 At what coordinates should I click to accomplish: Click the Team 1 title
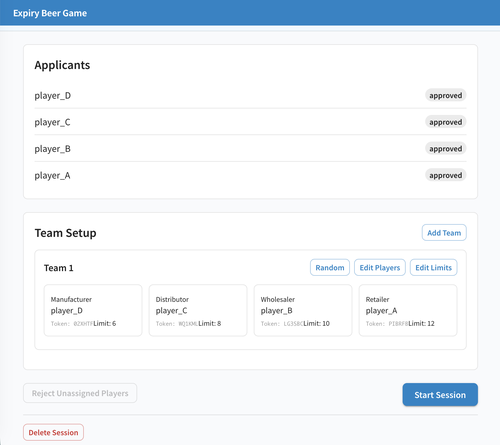pos(59,268)
